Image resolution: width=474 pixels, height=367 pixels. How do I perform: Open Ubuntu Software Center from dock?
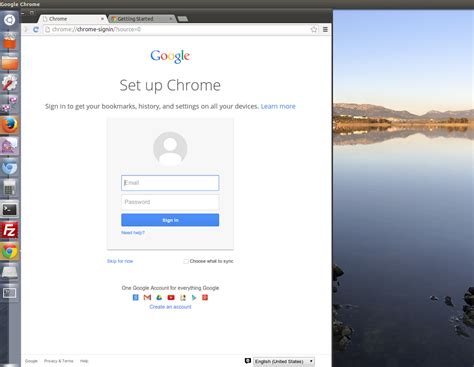[x=9, y=41]
